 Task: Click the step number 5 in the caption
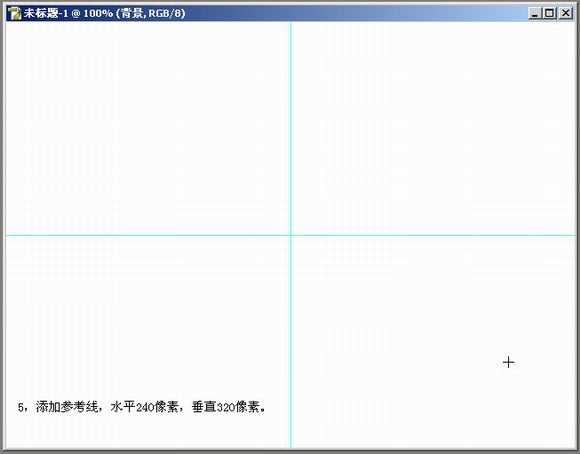coord(21,407)
